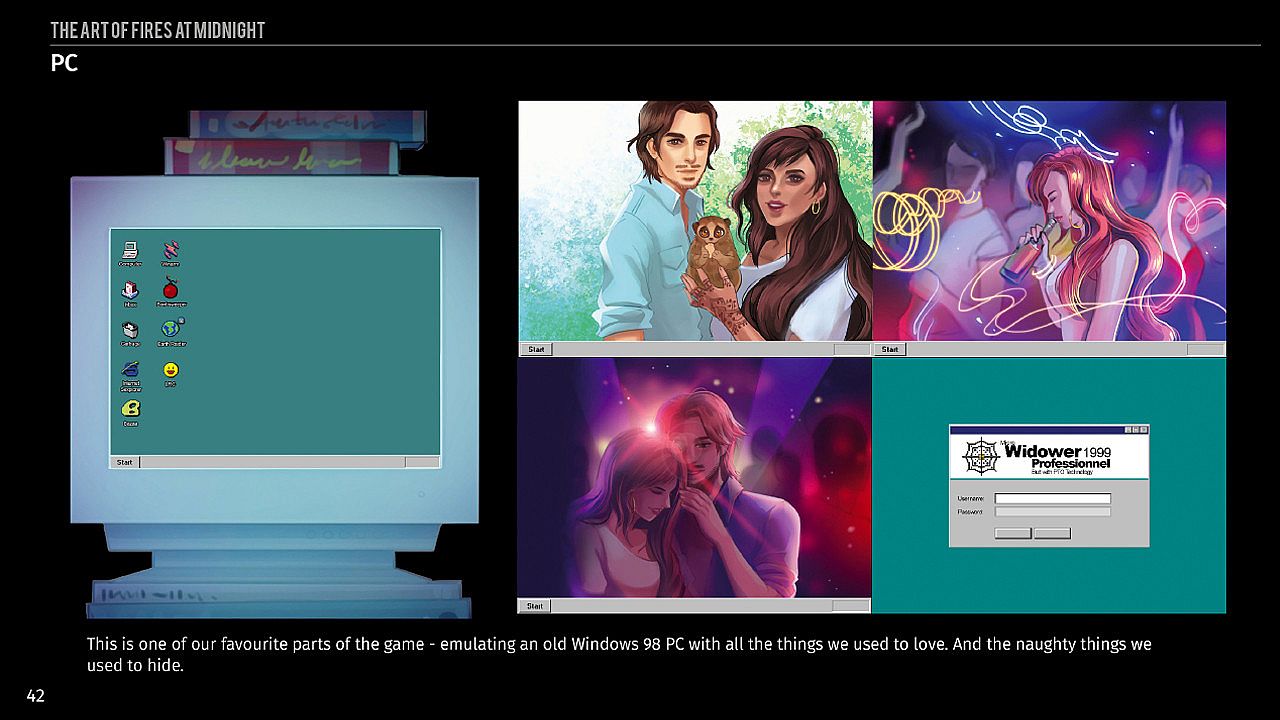Click 'THE ART OF FIRES AT MIDNIGHT' header
The height and width of the screenshot is (720, 1280).
point(158,31)
